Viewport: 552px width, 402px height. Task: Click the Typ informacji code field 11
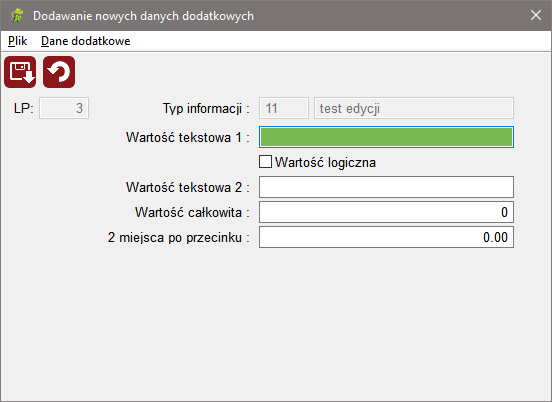tap(284, 108)
